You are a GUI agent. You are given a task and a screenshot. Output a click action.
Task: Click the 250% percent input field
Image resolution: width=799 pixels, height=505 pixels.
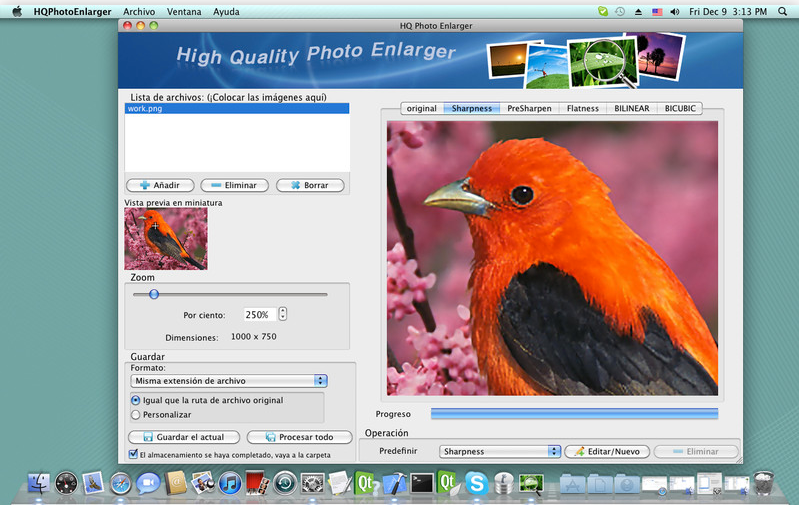[260, 314]
